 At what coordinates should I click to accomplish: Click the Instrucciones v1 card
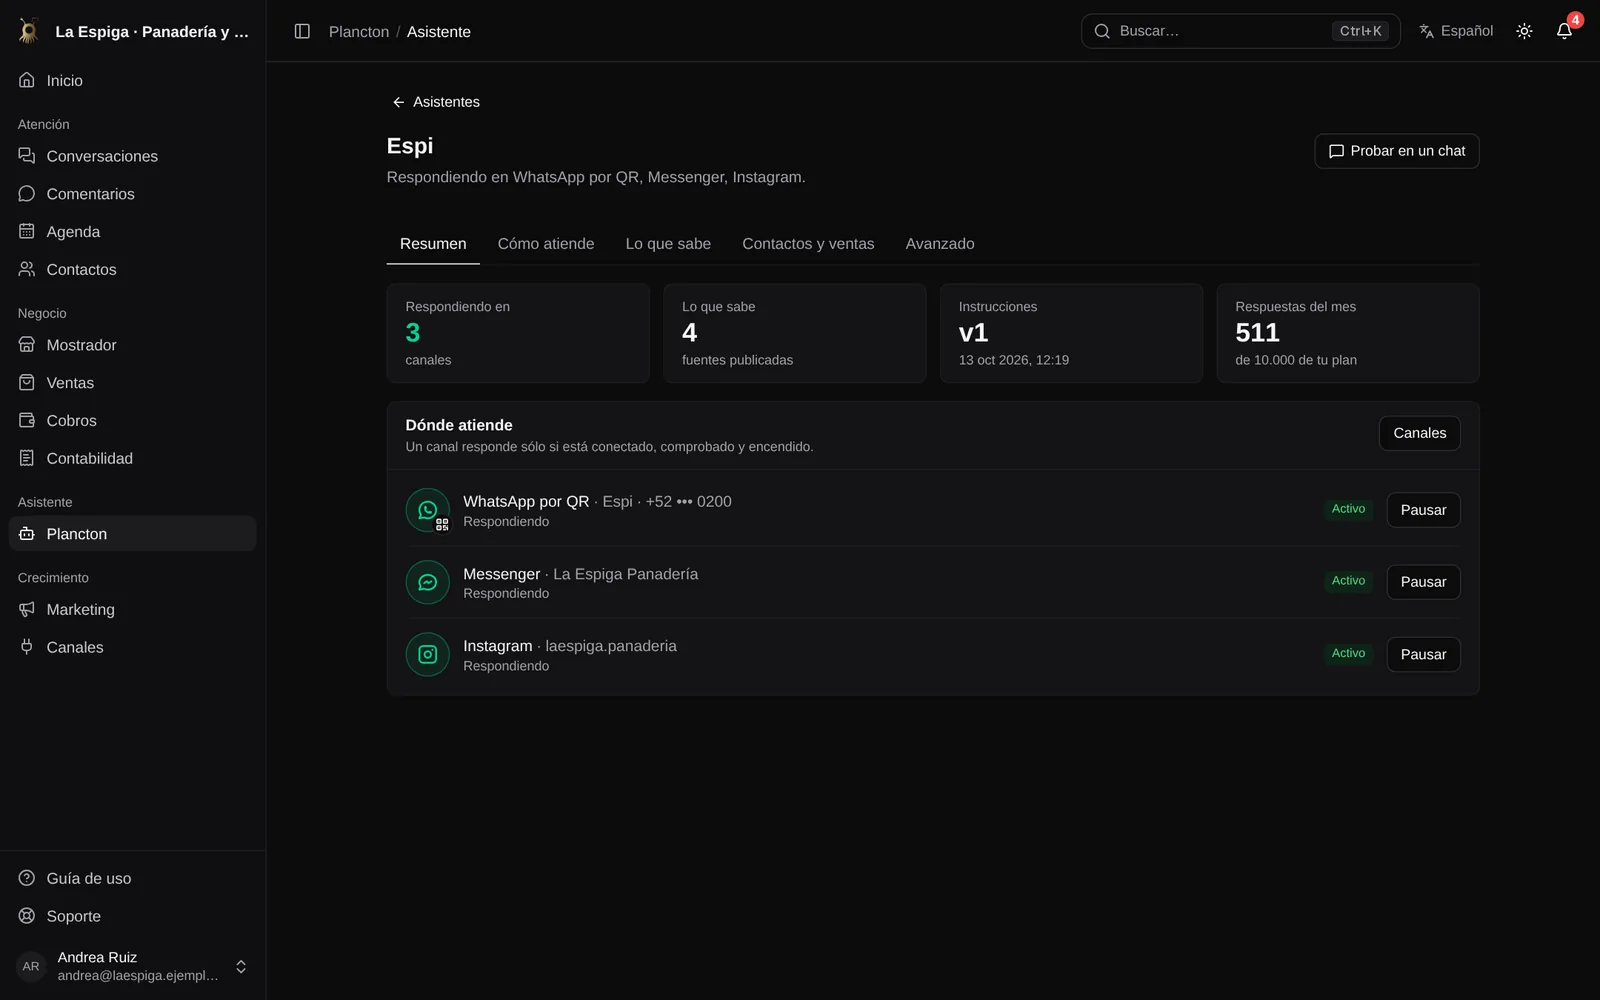pyautogui.click(x=1071, y=333)
